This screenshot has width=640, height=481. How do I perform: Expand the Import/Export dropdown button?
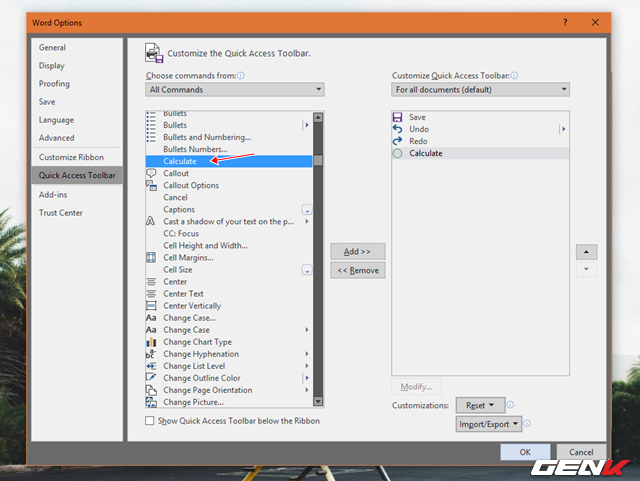tap(489, 424)
